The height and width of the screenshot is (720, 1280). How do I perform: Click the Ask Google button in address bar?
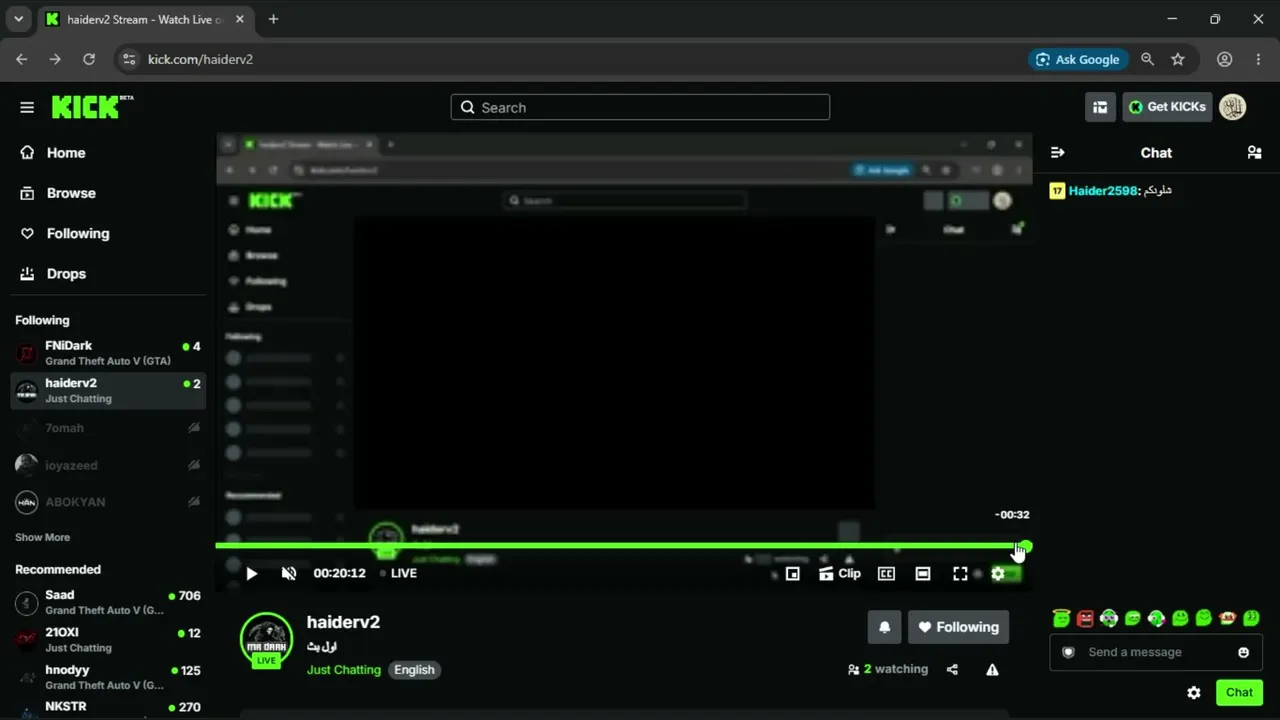click(x=1078, y=59)
